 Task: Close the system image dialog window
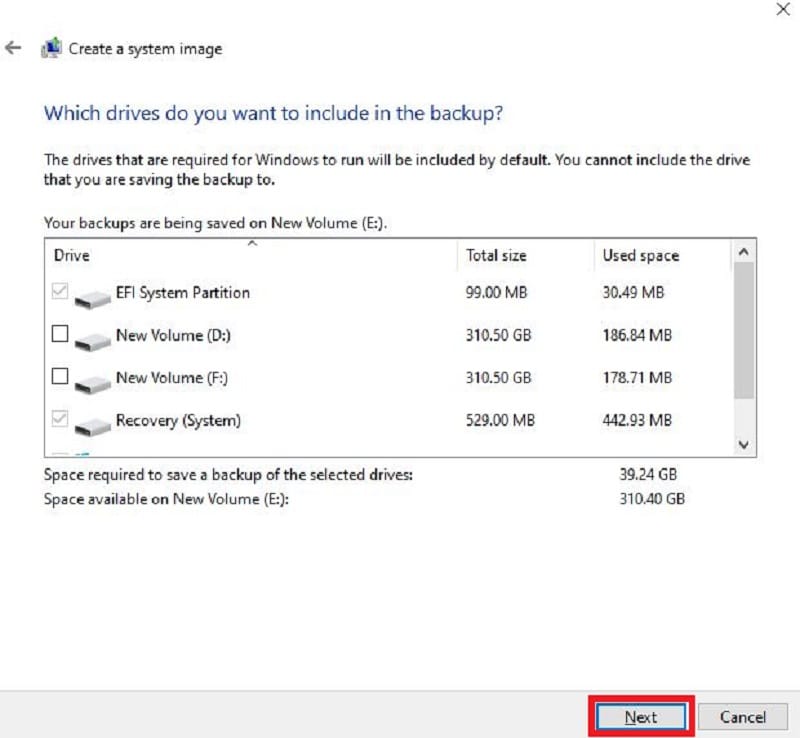(x=783, y=9)
